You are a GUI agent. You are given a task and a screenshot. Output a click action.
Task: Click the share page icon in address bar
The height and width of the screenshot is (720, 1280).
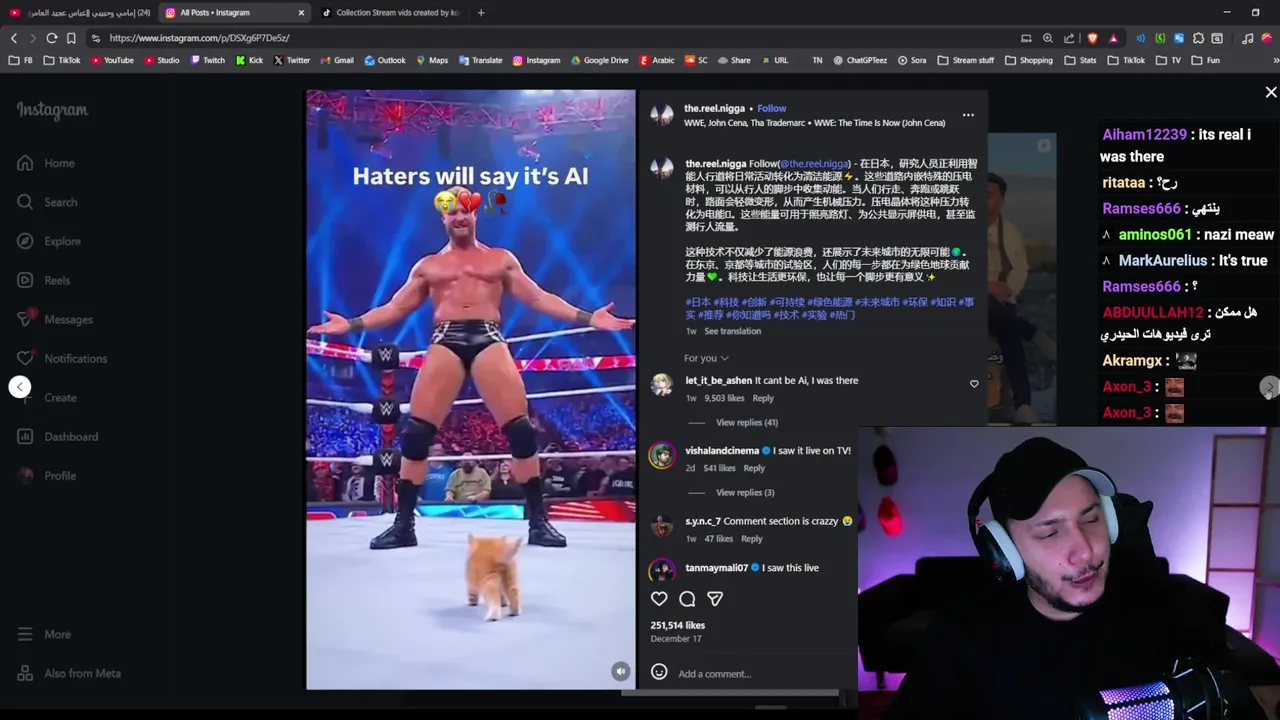pos(1069,38)
